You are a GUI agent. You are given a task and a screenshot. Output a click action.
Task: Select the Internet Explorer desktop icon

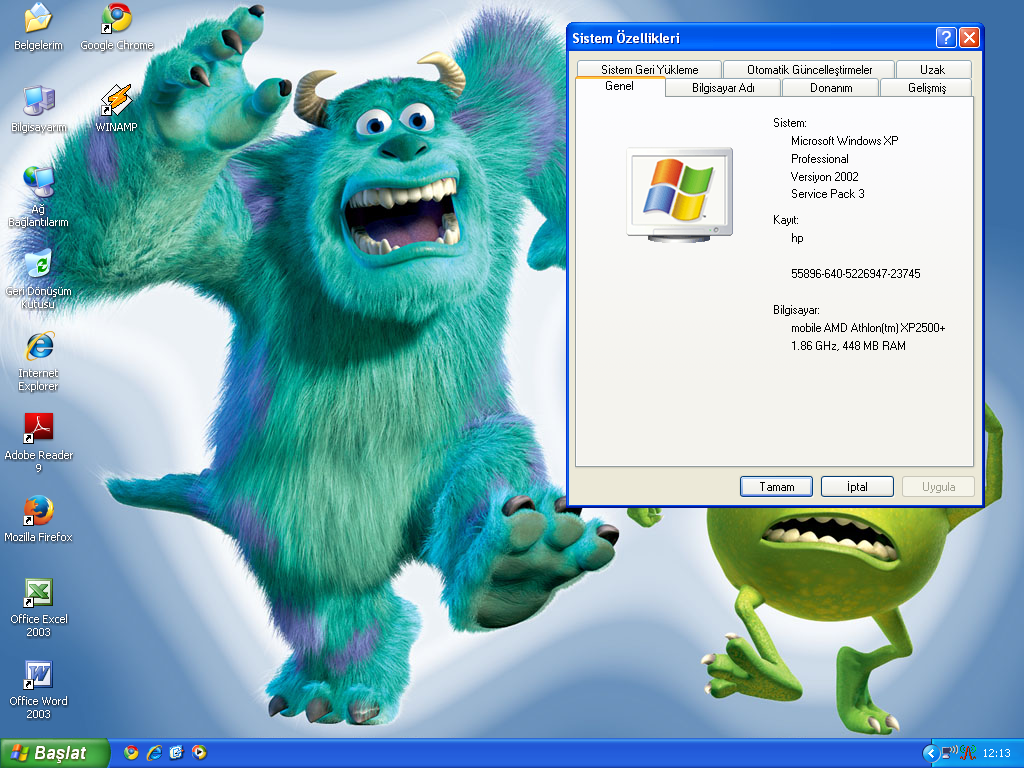point(38,348)
